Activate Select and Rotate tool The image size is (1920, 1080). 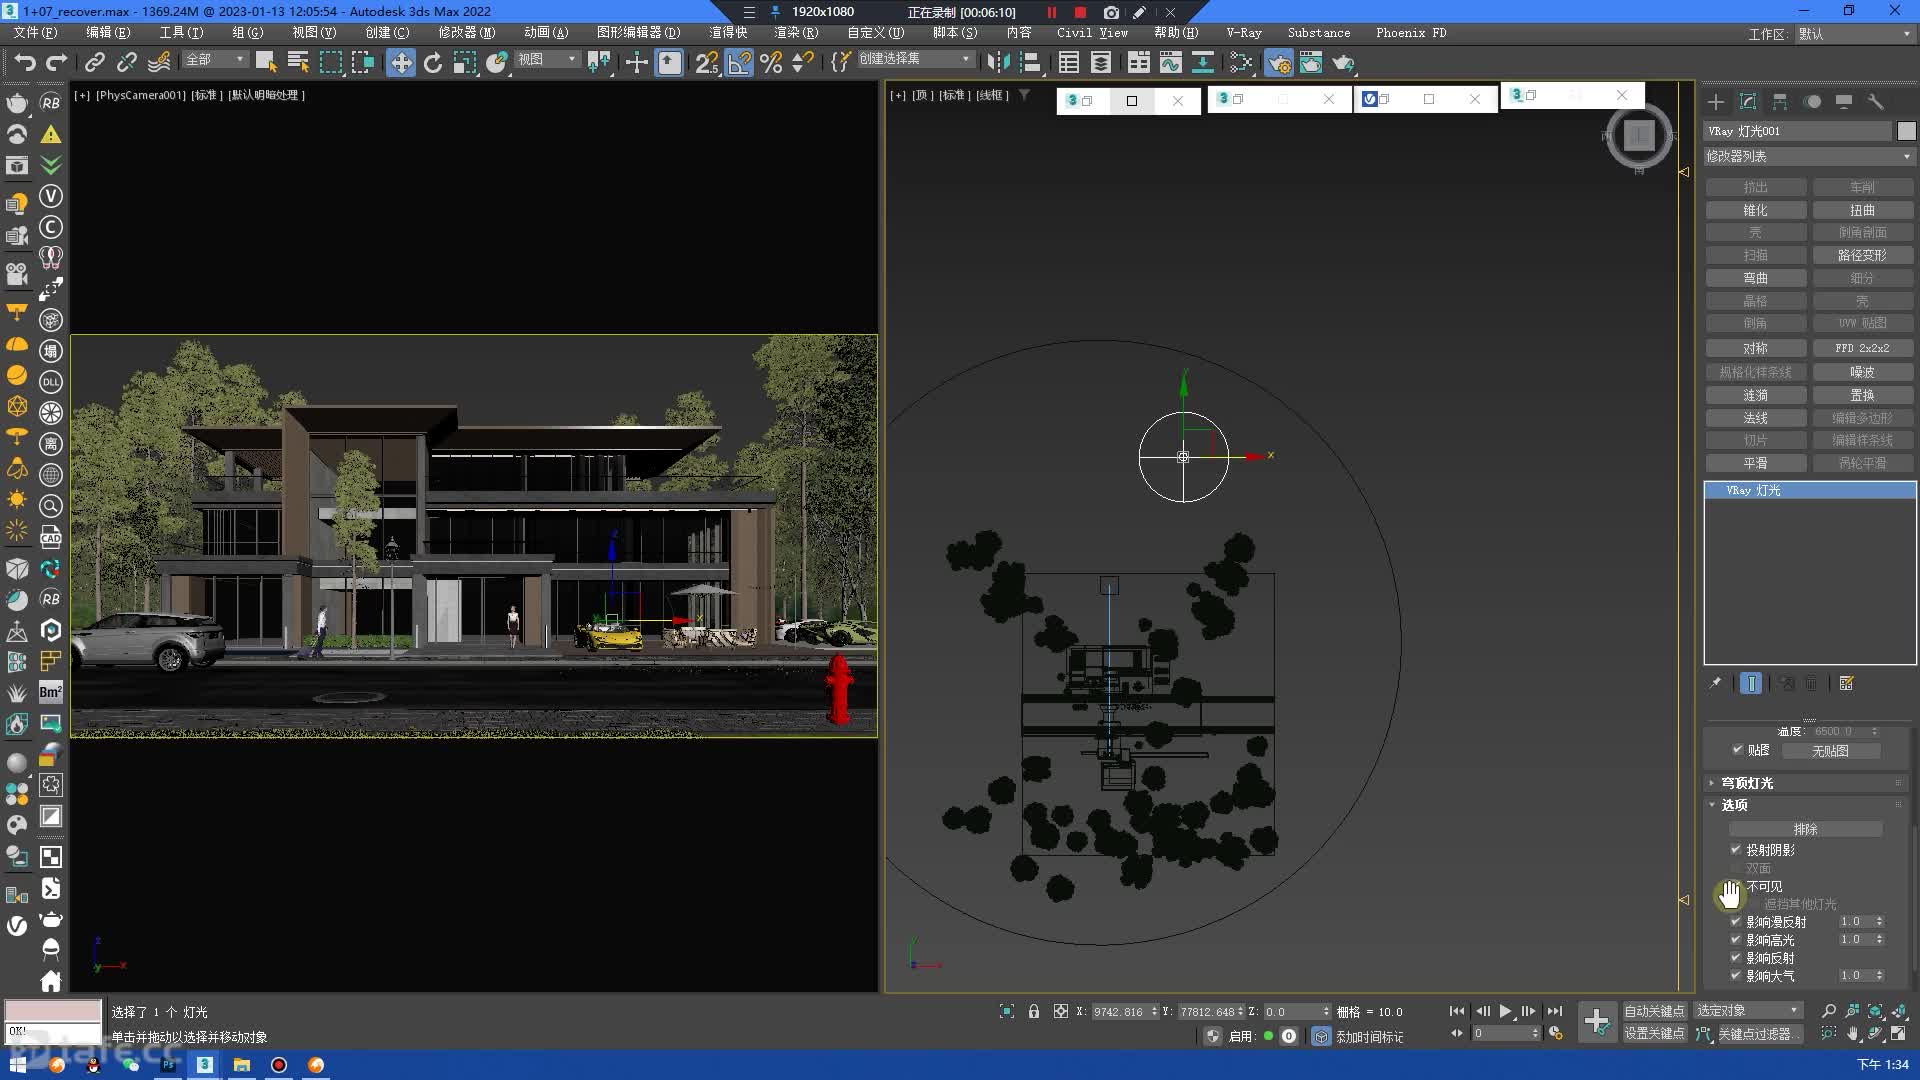[x=433, y=62]
